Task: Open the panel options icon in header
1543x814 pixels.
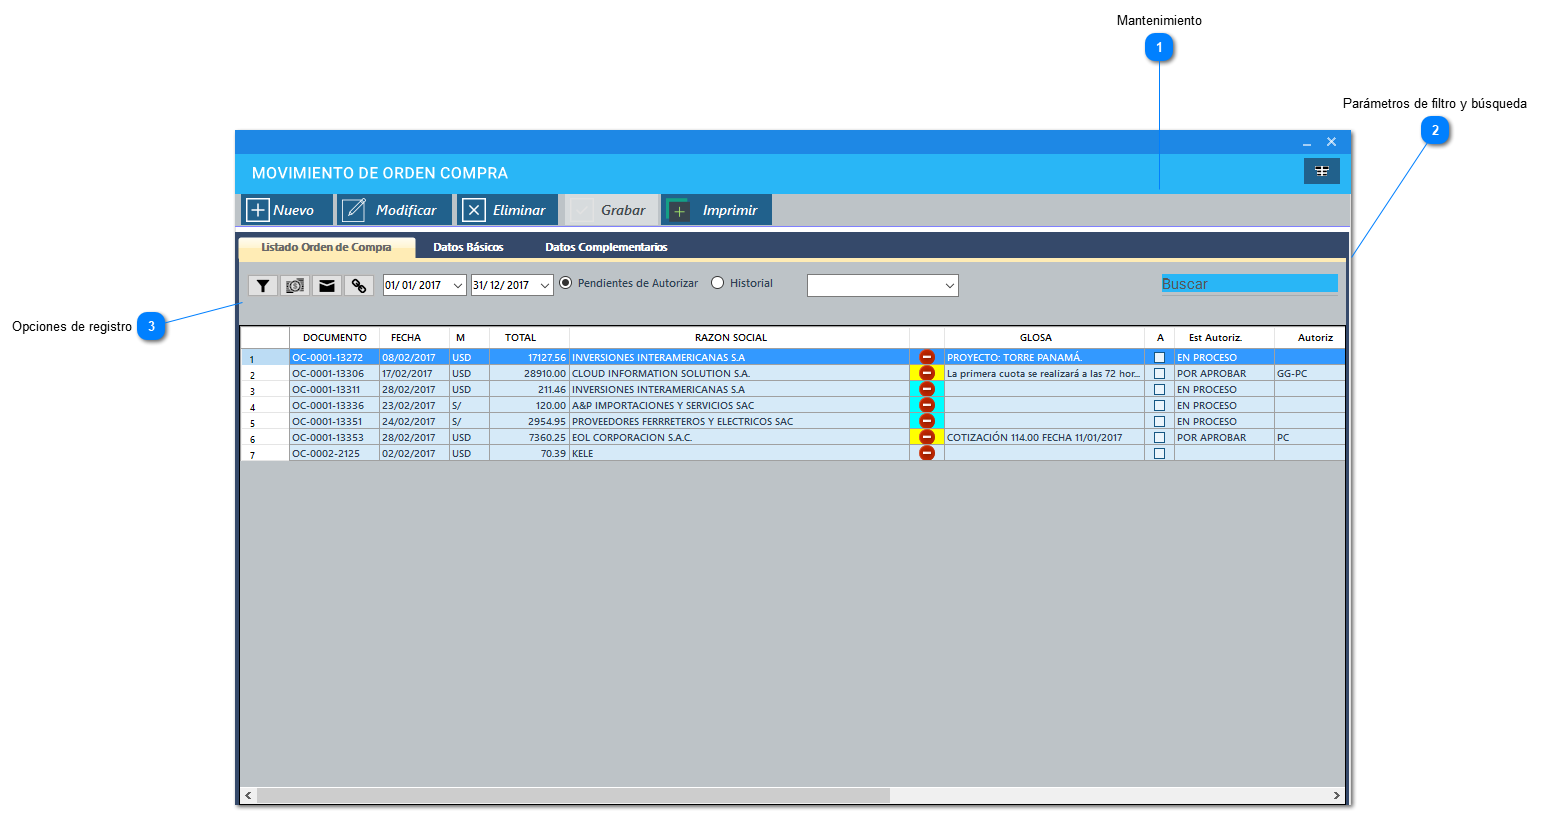Action: [1322, 171]
